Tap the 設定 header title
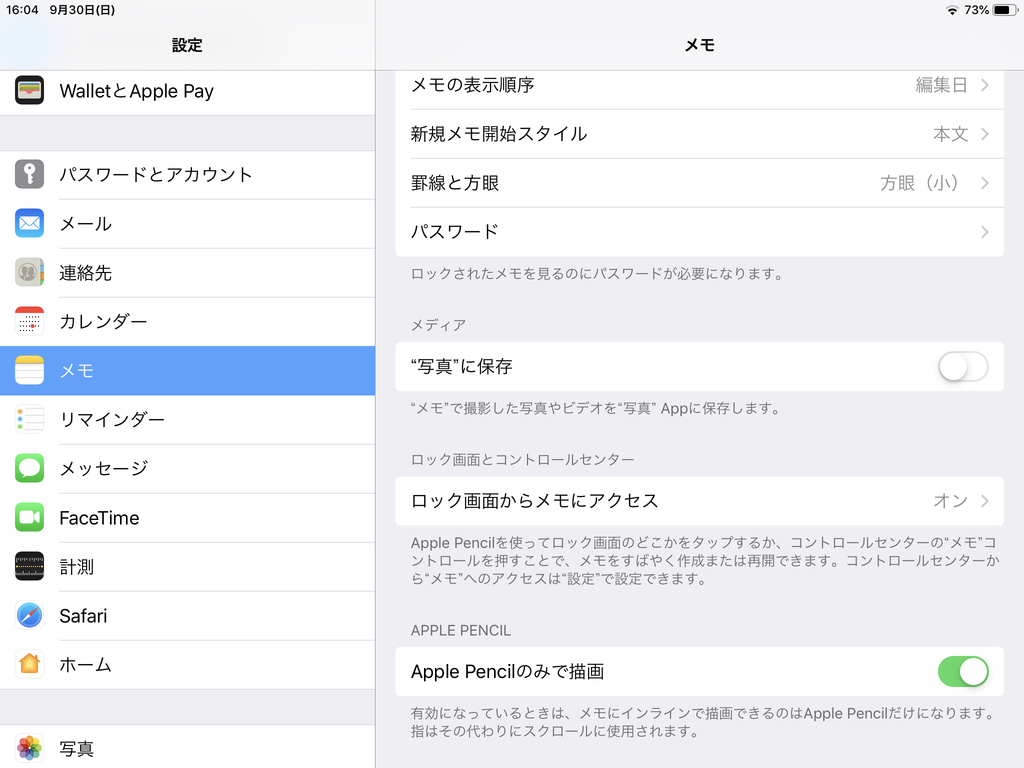Viewport: 1024px width, 768px height. (x=187, y=45)
